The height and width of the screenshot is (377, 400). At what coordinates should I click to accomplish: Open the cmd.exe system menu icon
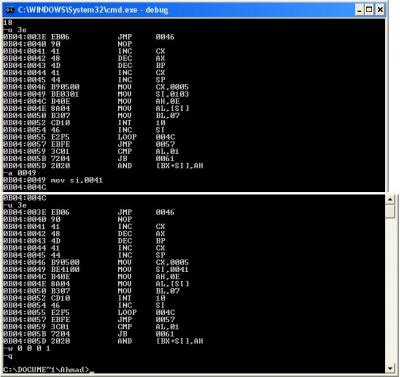coord(9,10)
